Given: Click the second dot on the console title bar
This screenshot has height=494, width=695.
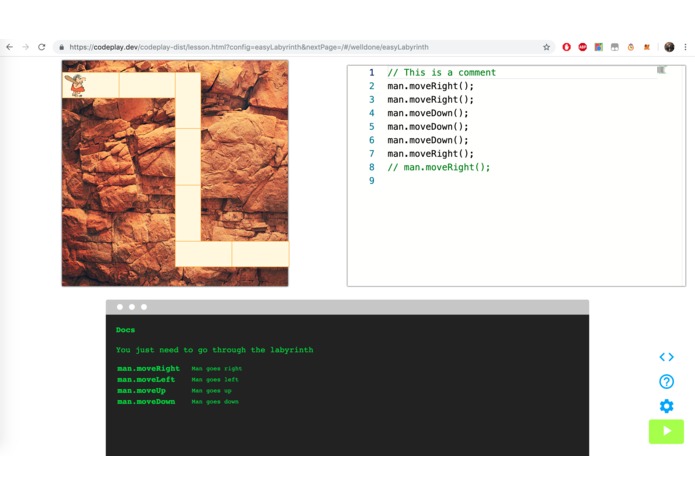Looking at the screenshot, I should [132, 307].
